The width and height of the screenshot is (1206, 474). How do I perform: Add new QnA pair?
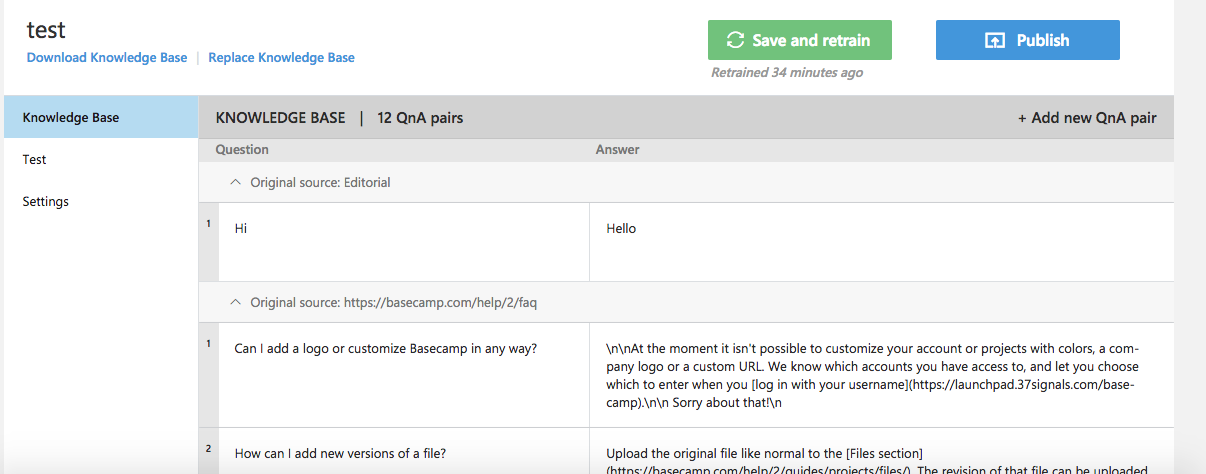[1087, 118]
